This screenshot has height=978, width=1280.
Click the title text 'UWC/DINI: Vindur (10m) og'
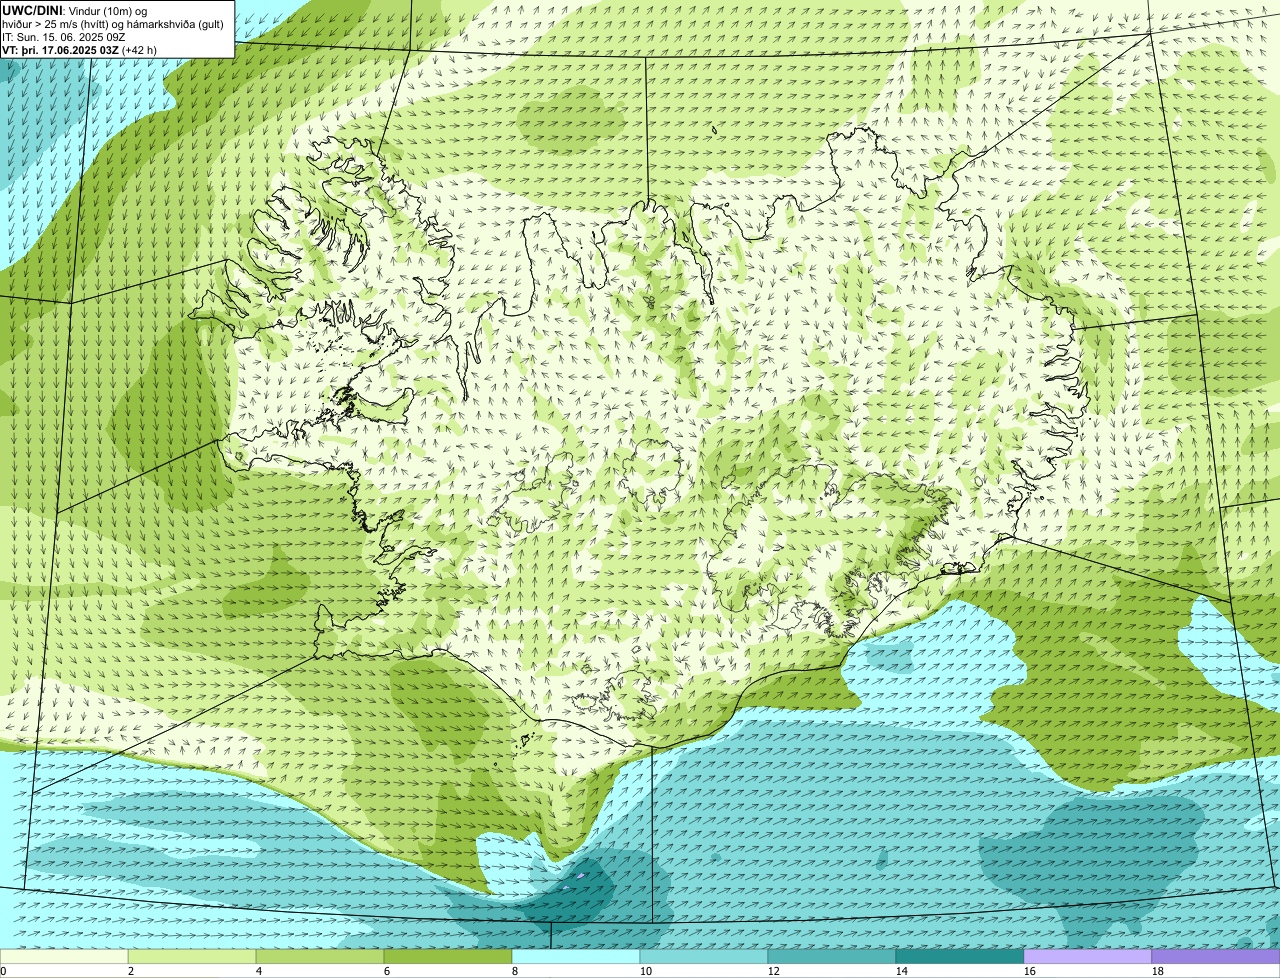tap(75, 10)
